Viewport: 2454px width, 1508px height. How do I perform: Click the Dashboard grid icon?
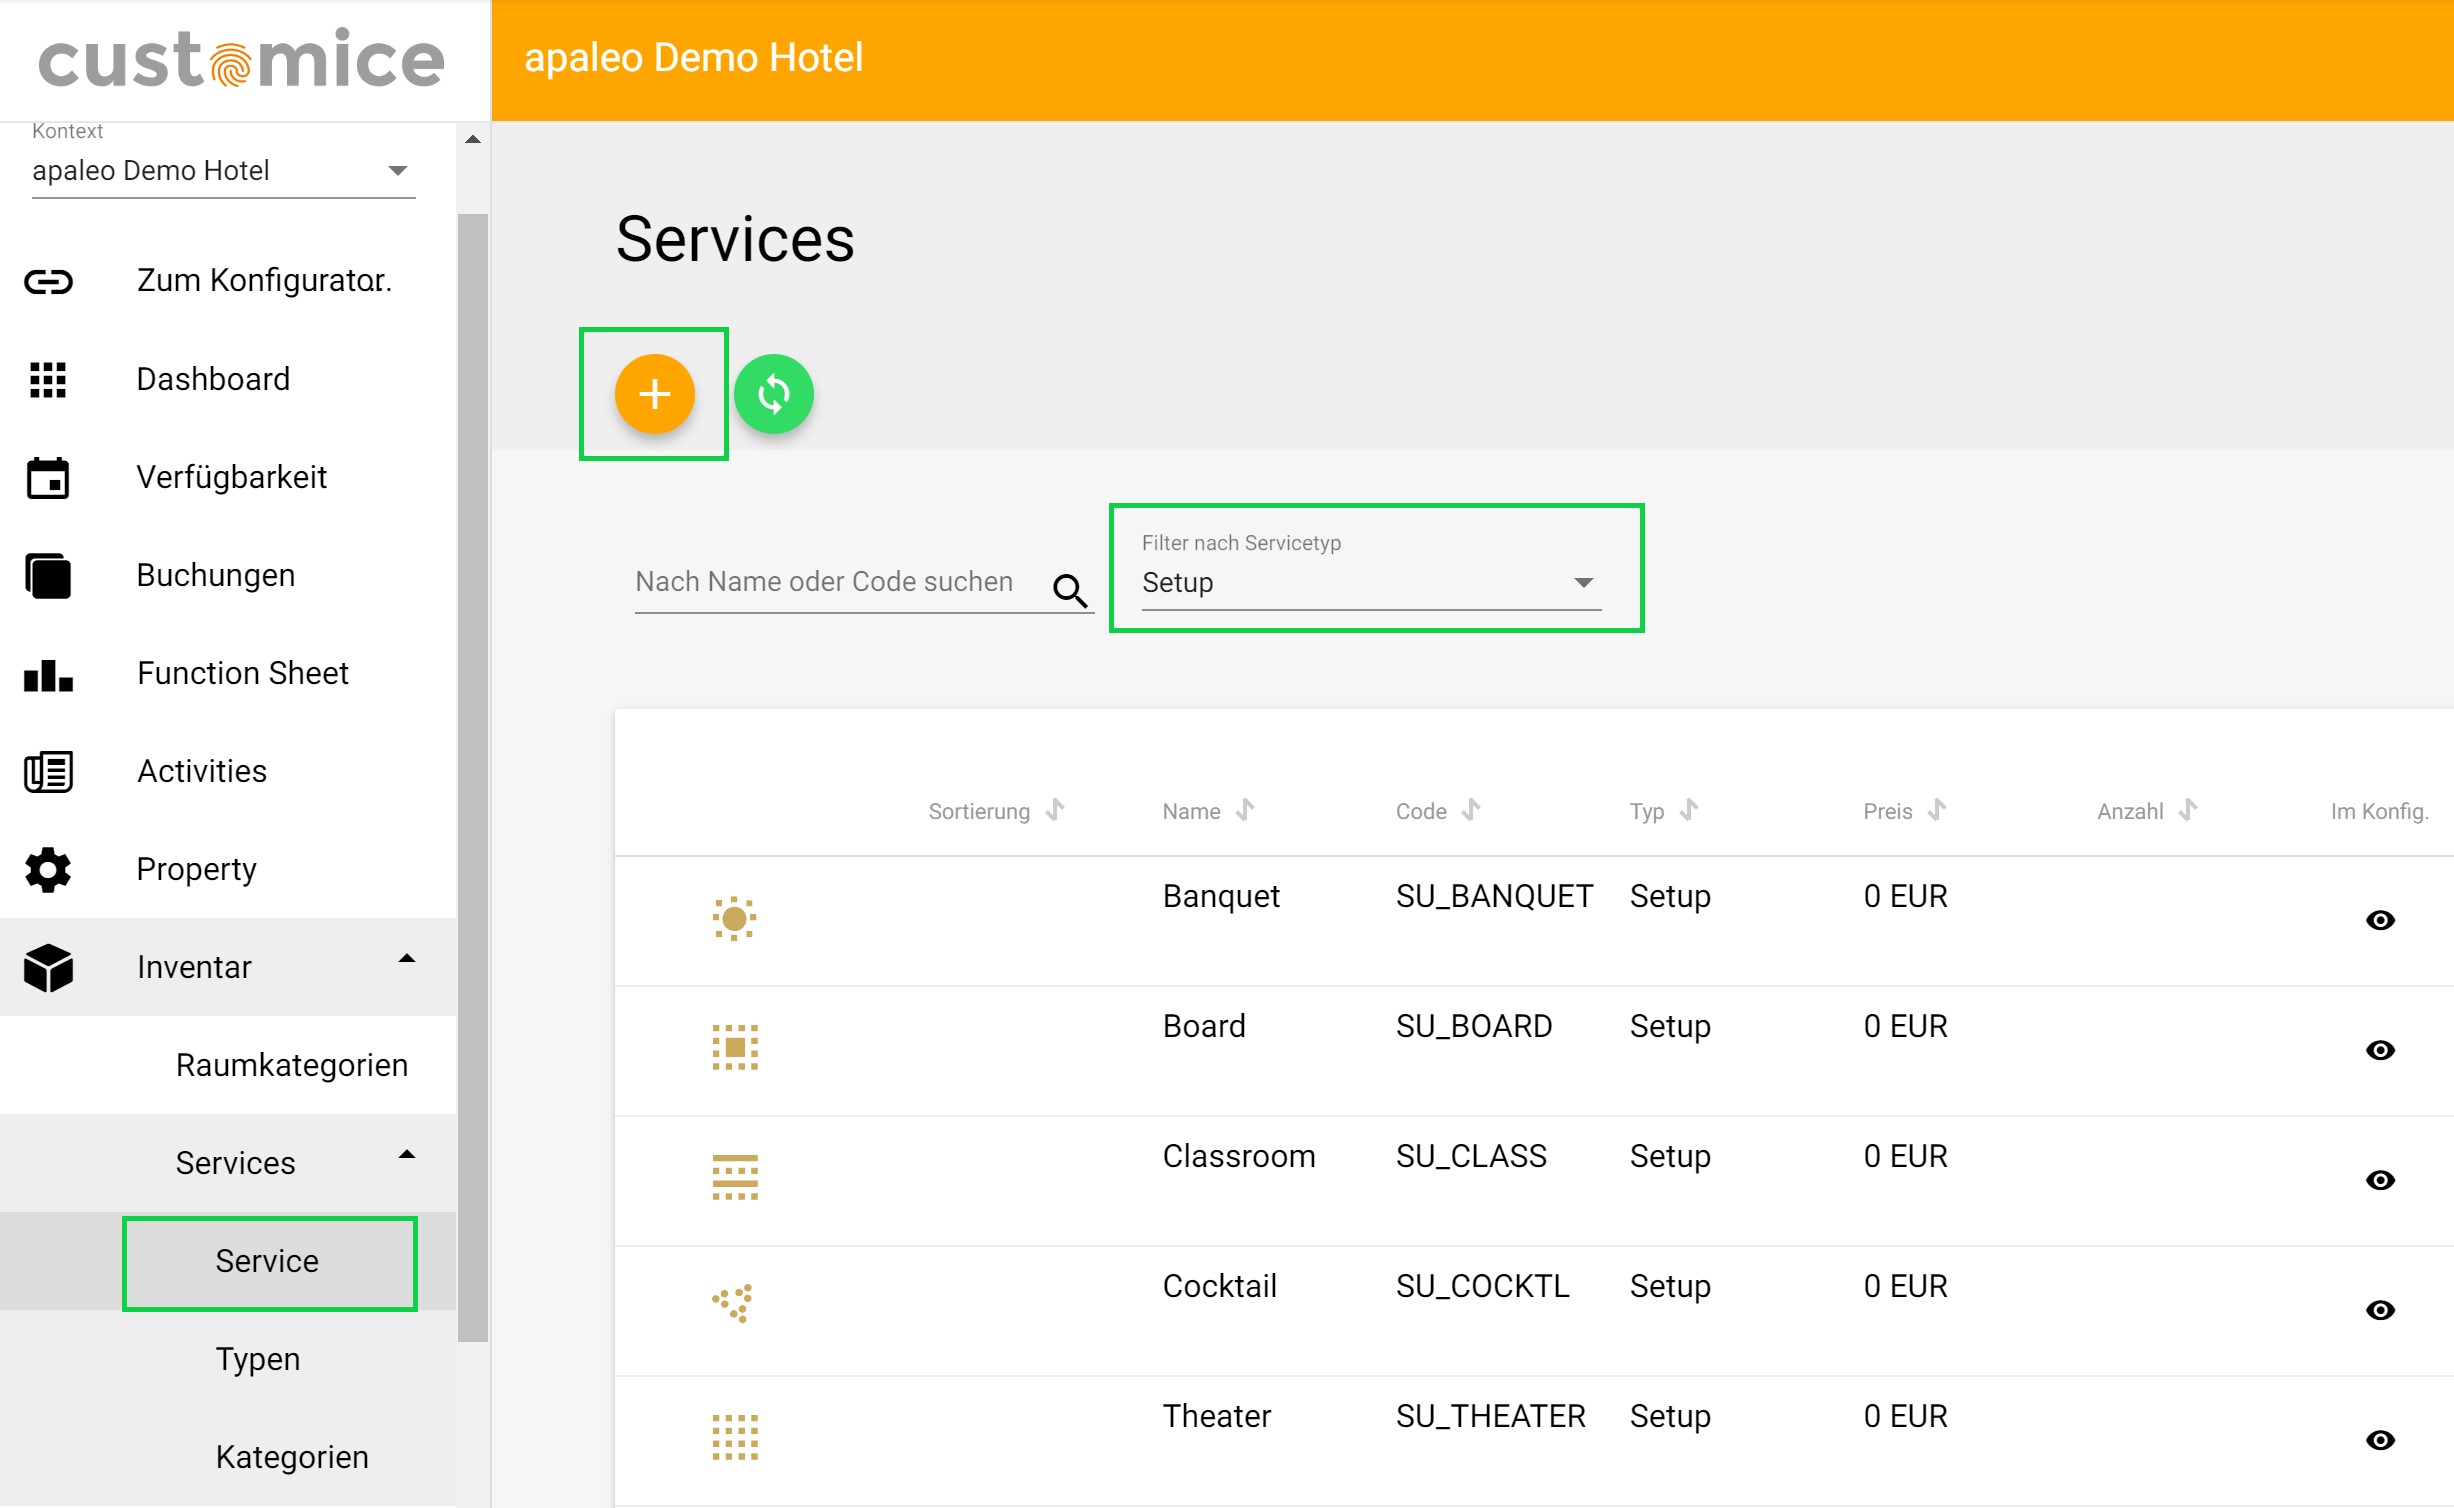point(48,379)
